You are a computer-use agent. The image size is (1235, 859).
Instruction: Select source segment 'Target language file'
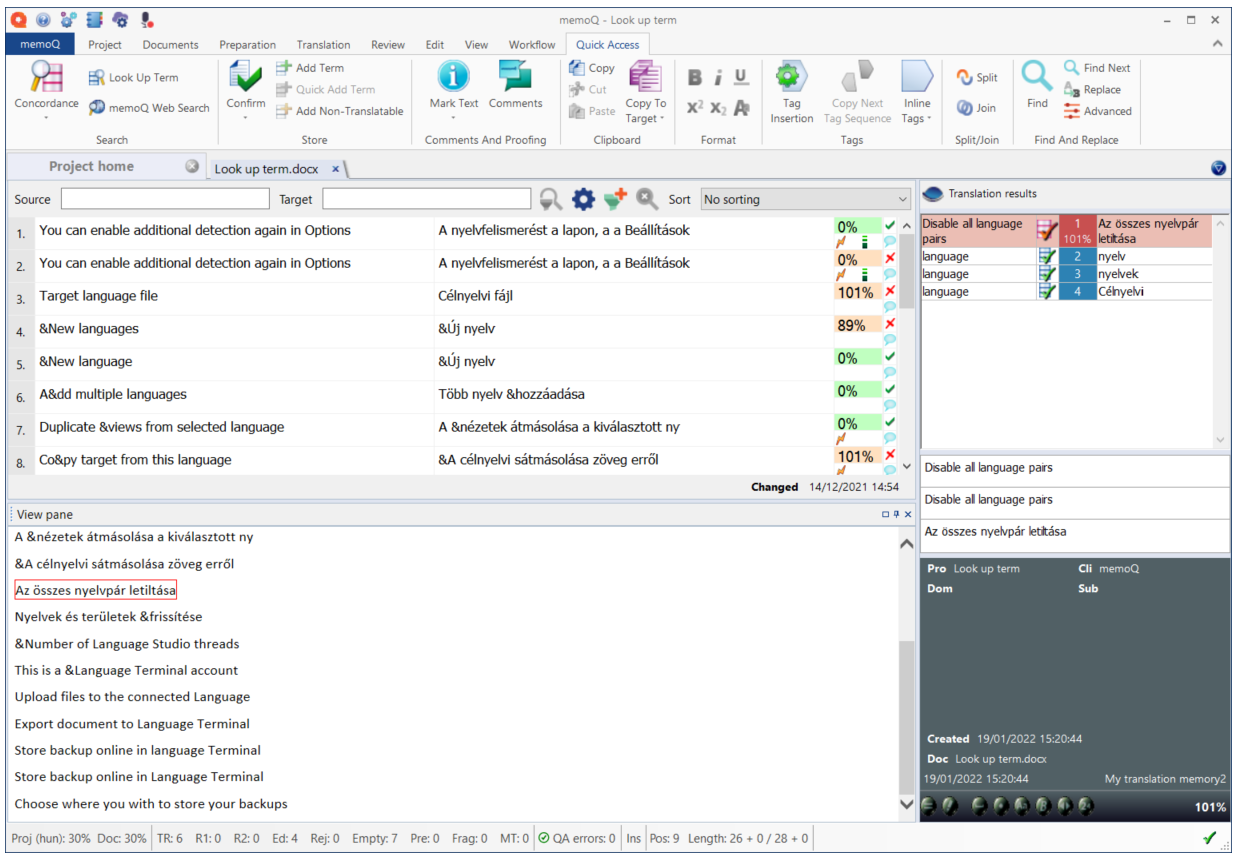(x=99, y=296)
